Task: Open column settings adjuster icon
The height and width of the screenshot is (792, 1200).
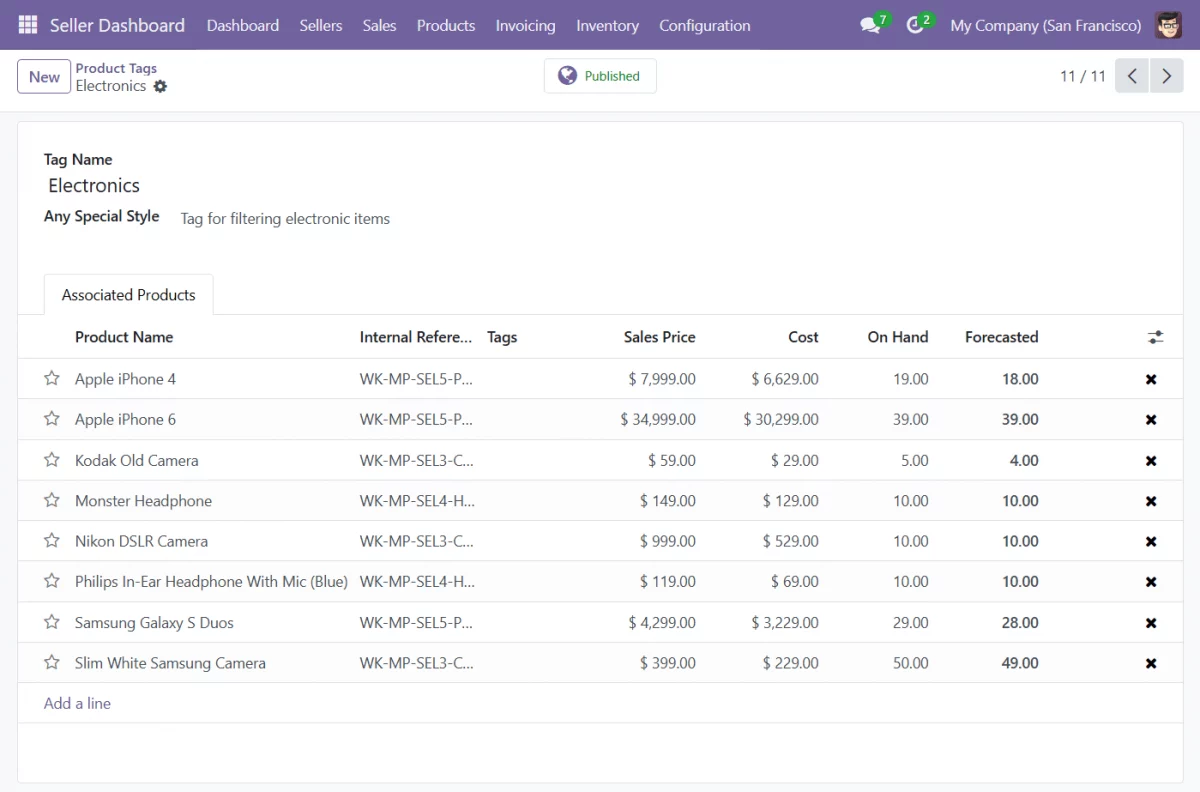Action: point(1155,337)
